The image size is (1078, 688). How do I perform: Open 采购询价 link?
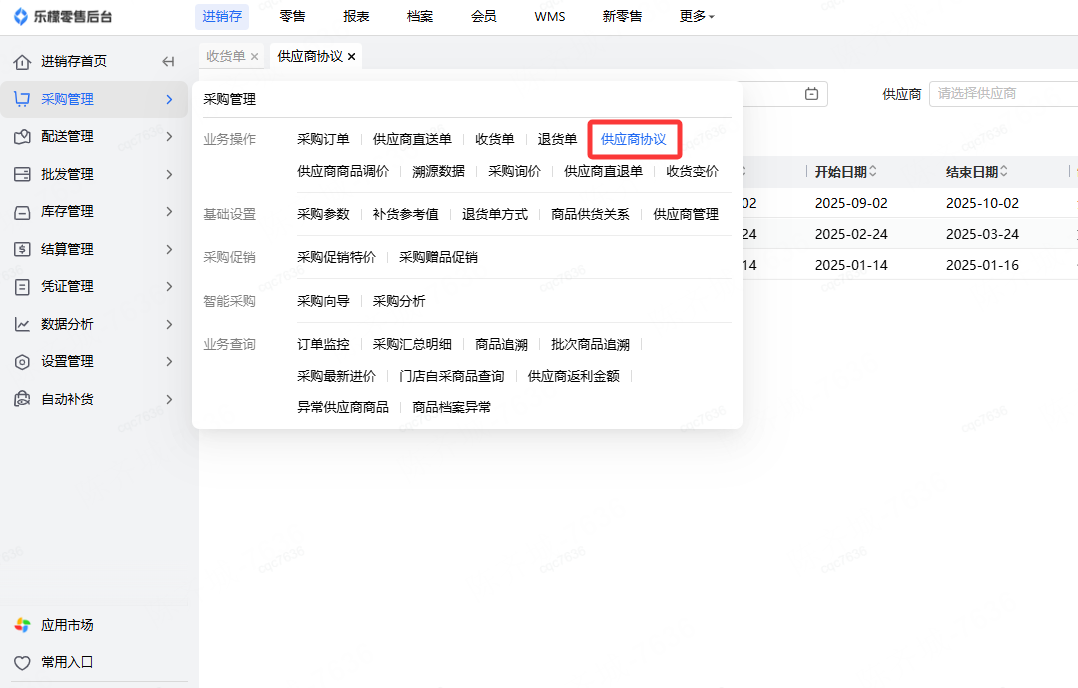(x=514, y=171)
